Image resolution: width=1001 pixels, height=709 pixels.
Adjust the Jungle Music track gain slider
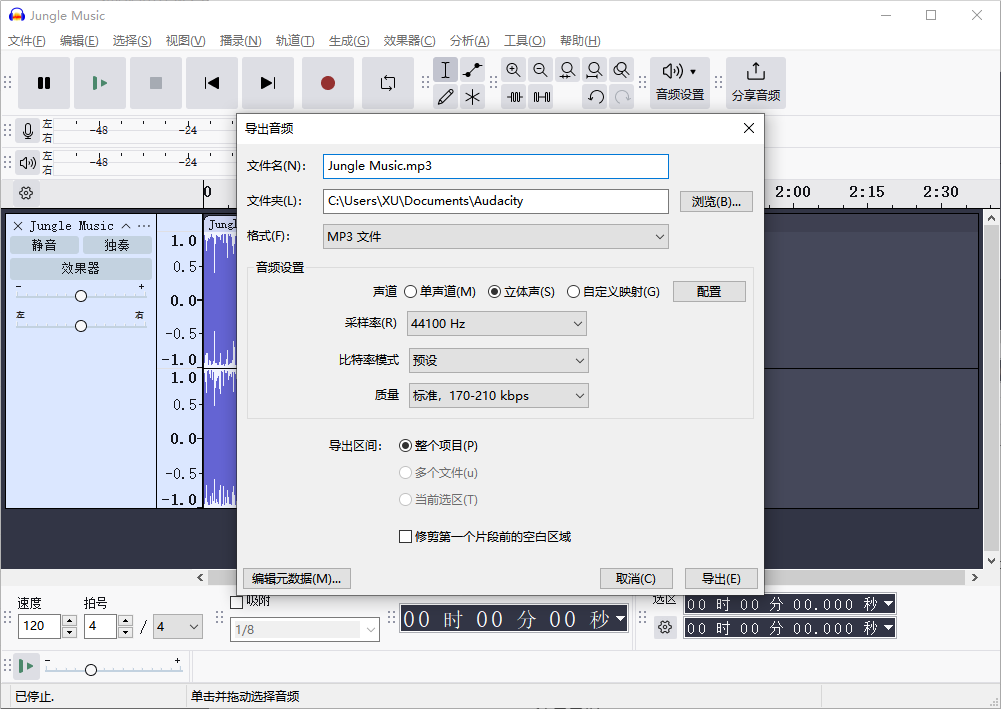pos(80,295)
